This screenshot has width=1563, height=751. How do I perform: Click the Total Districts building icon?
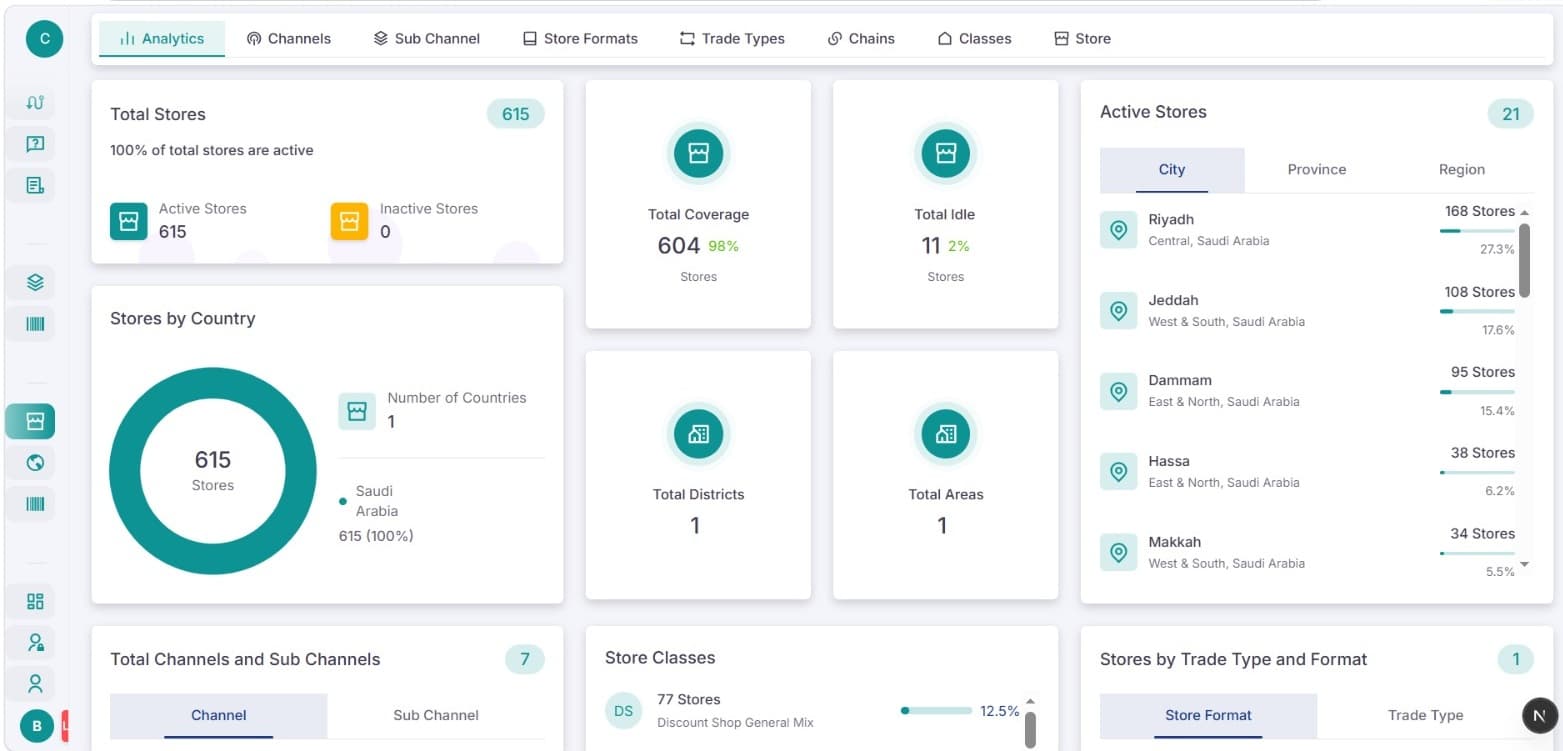pos(698,433)
